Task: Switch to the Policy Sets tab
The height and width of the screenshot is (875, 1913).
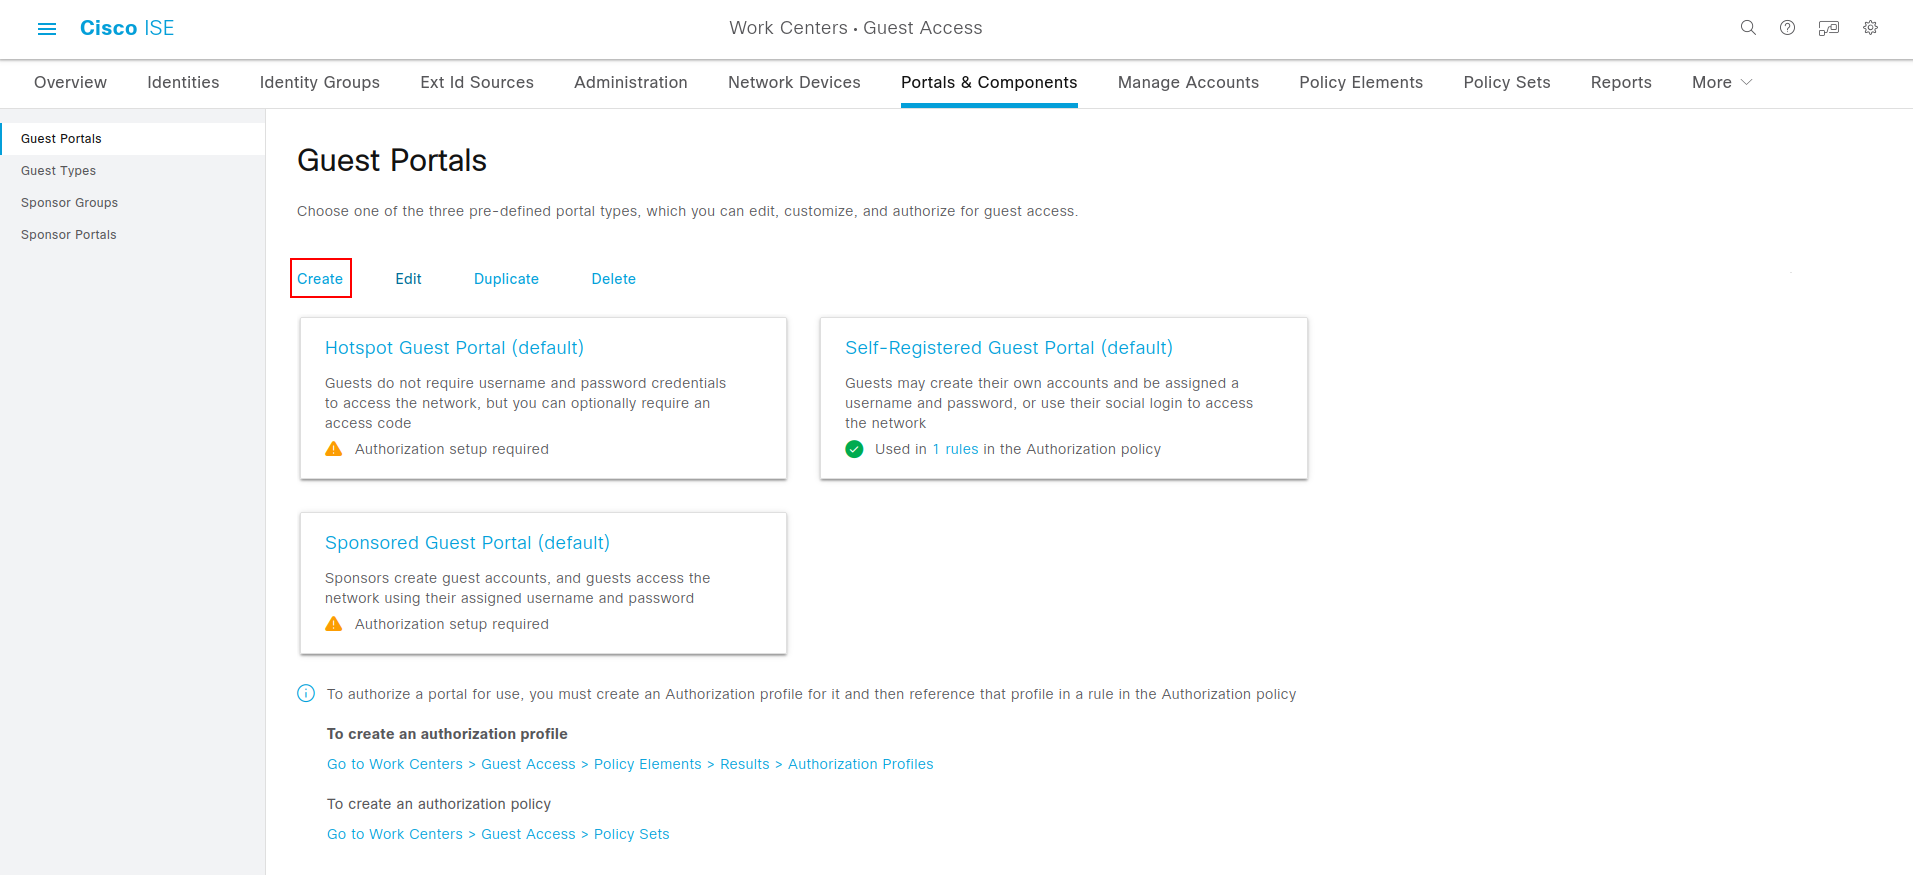Action: 1506,82
